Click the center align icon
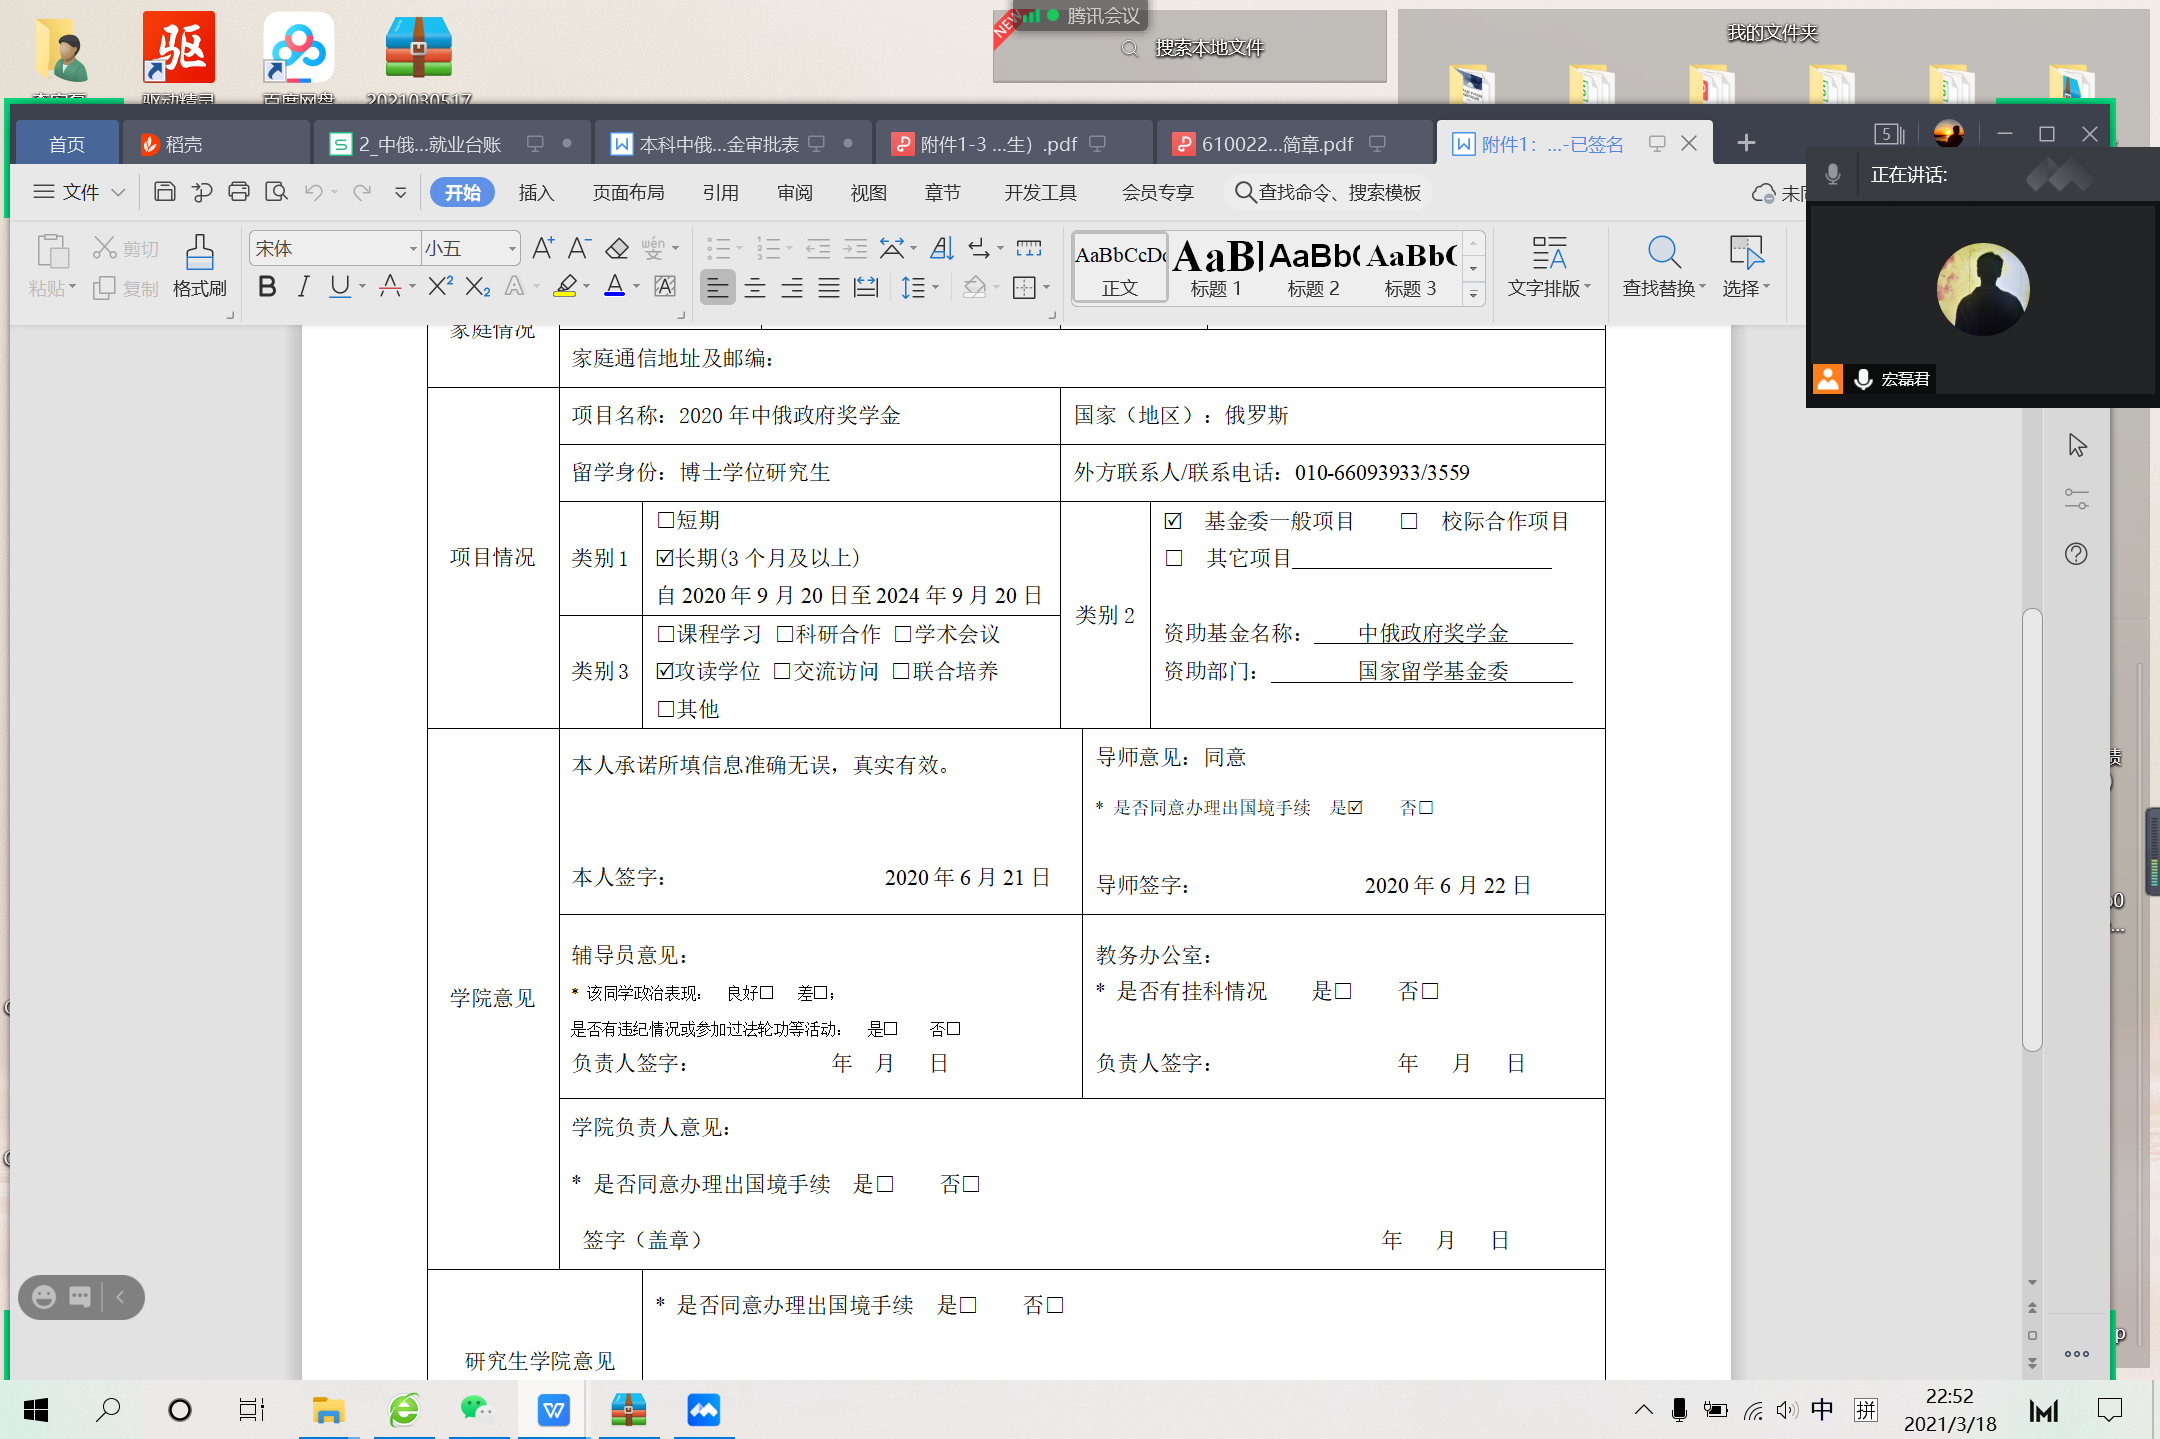Screen dimensions: 2160x1439 [x=755, y=288]
